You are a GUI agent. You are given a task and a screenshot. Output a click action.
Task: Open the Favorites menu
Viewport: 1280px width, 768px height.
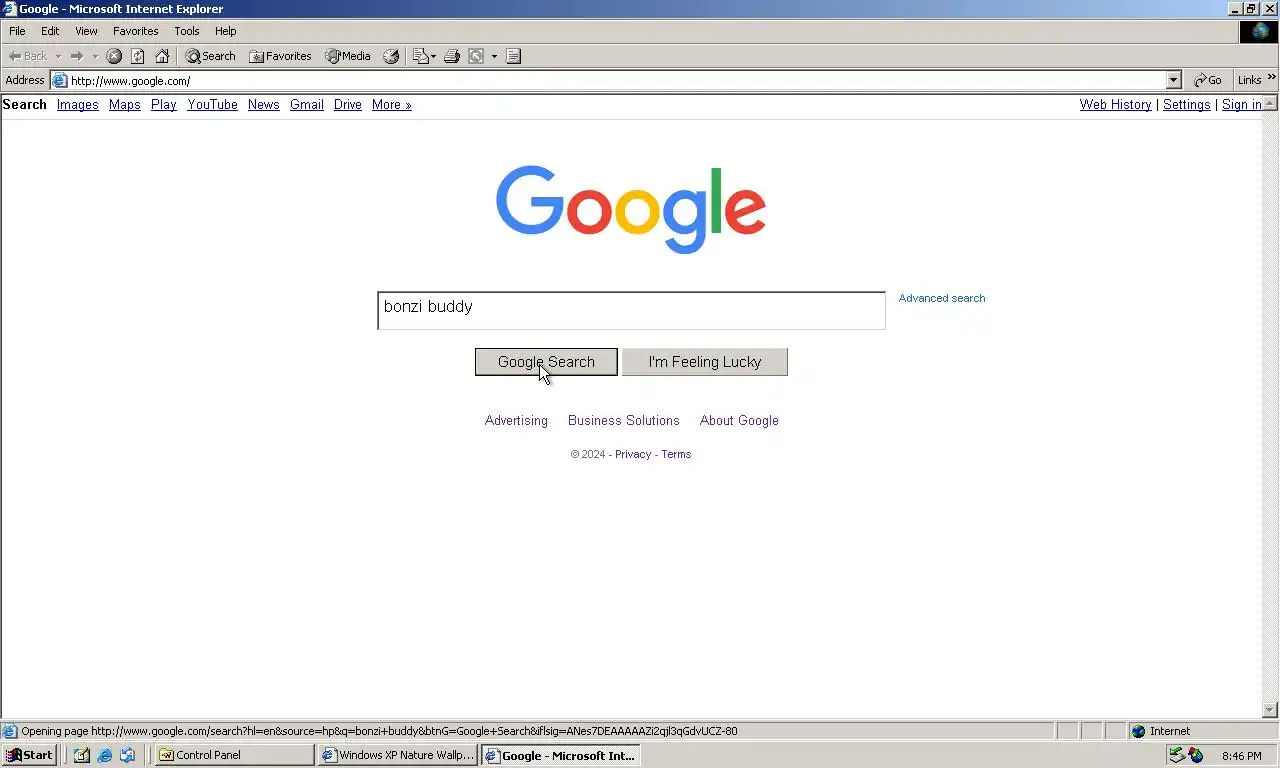point(135,31)
